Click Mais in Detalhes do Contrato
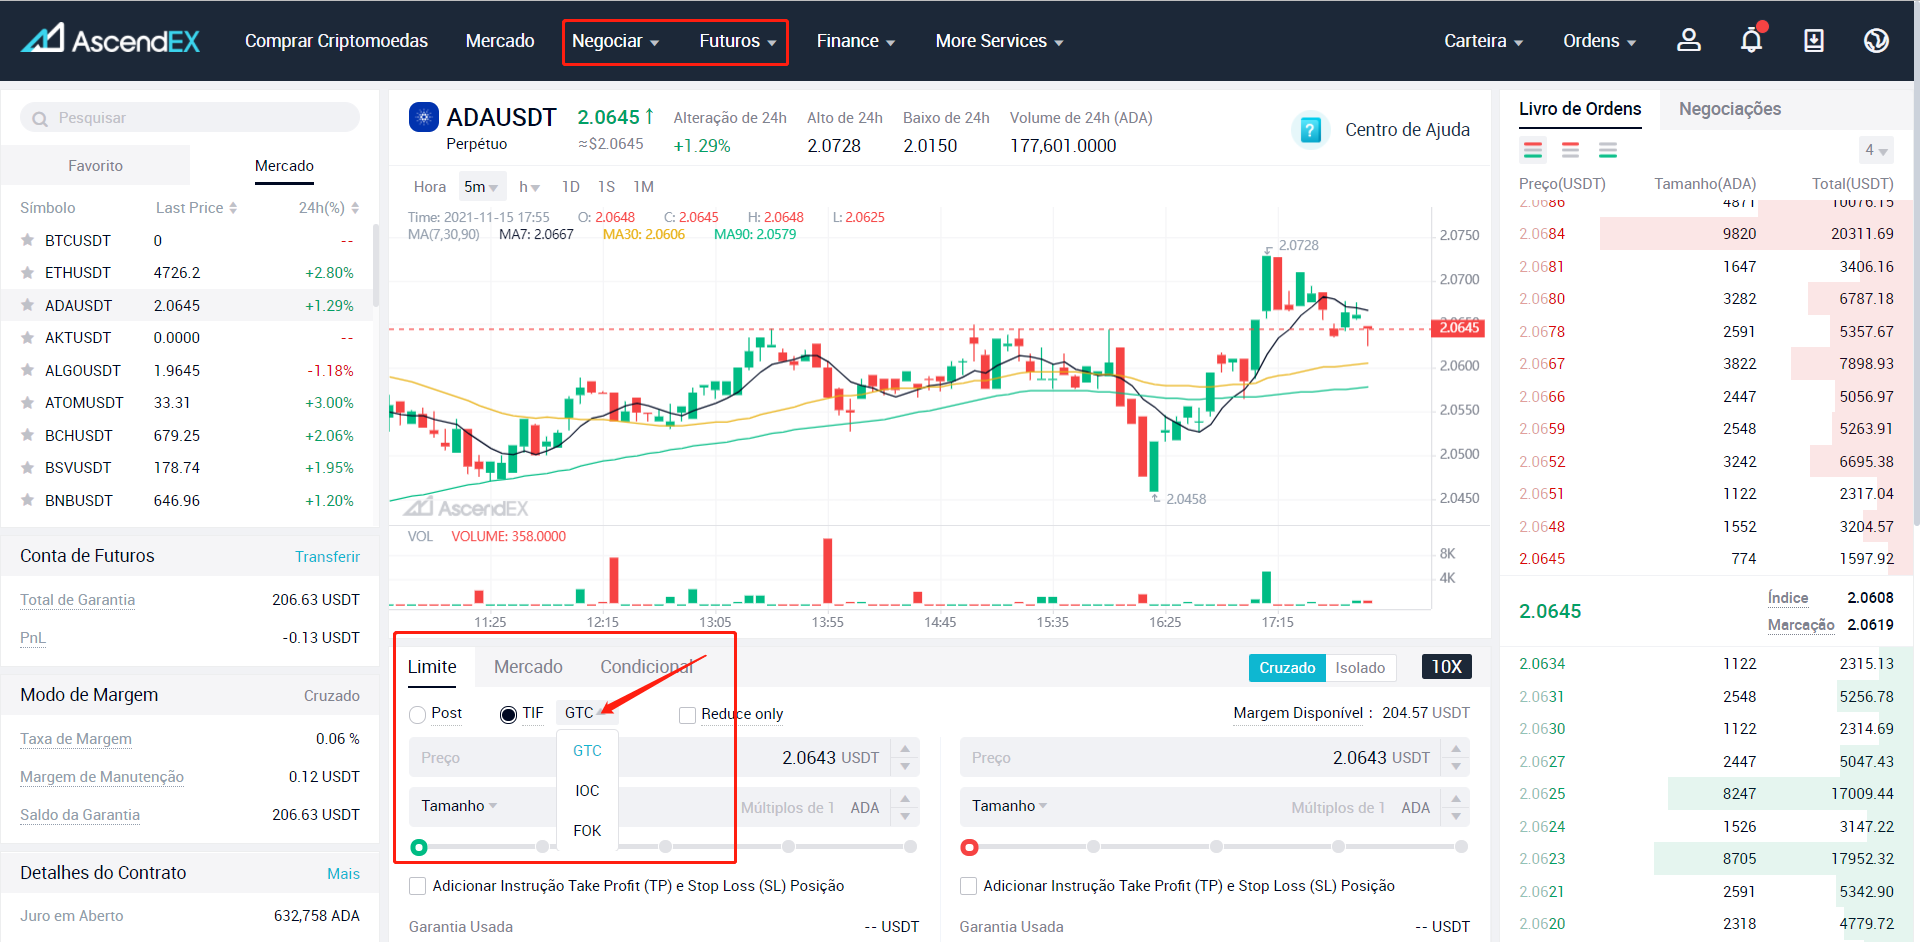This screenshot has width=1920, height=942. pos(343,874)
